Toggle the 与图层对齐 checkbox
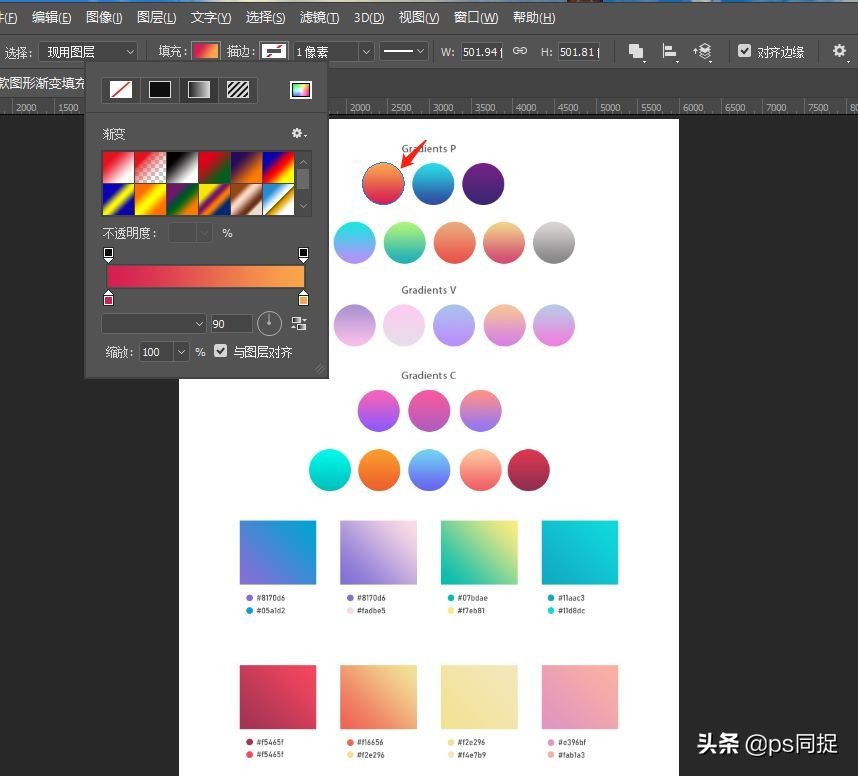 221,352
